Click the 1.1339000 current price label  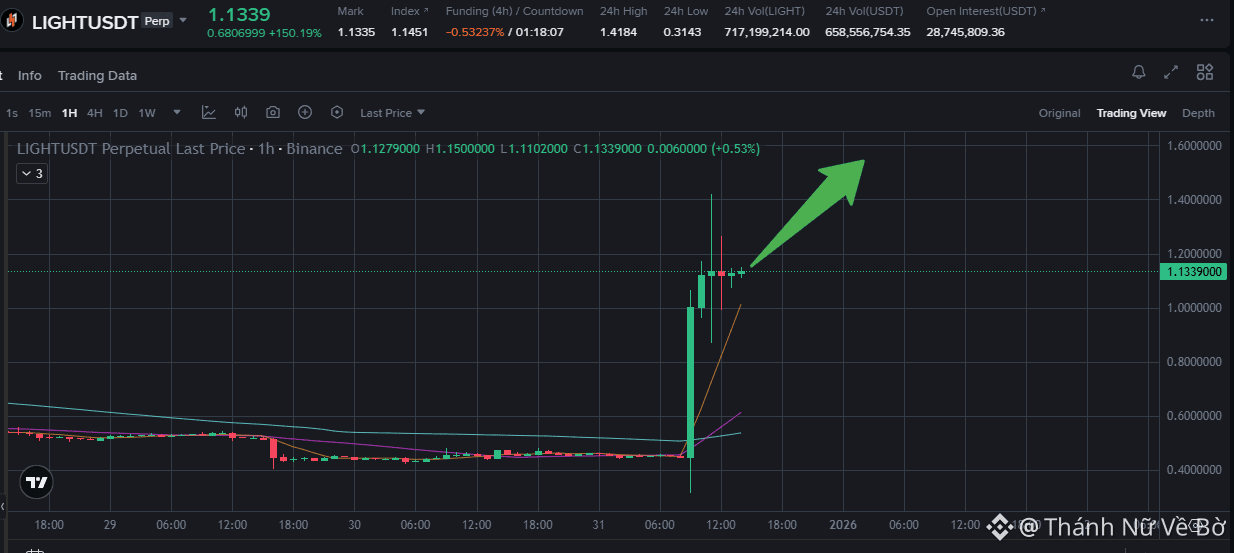tap(1194, 272)
